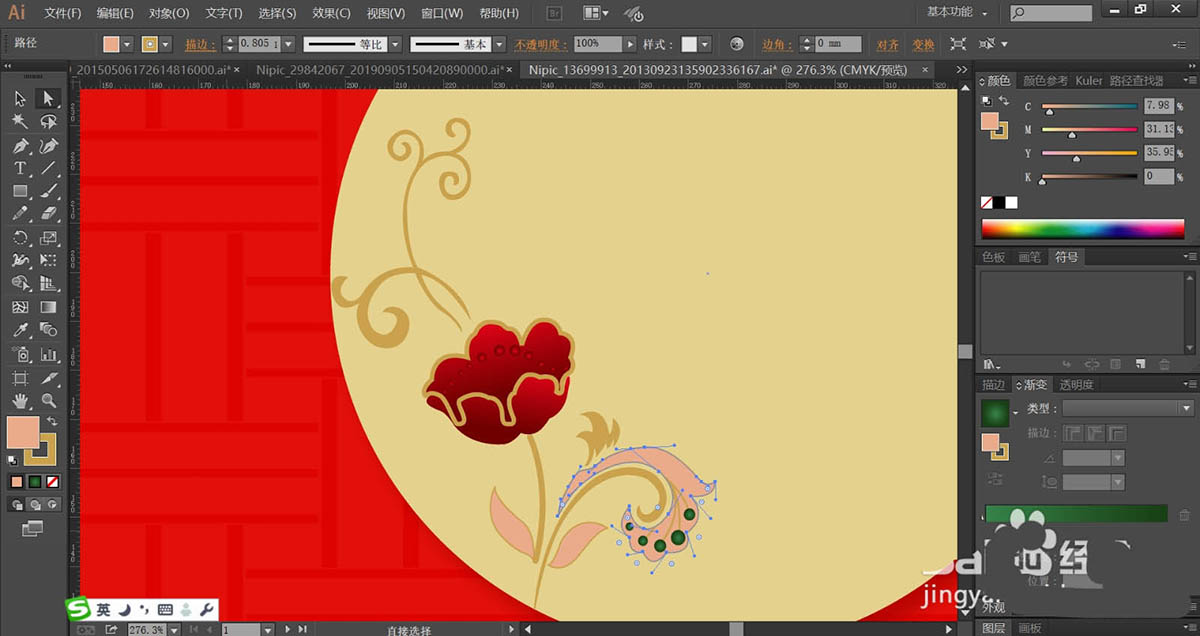Click the Mesh tool

tap(20, 307)
